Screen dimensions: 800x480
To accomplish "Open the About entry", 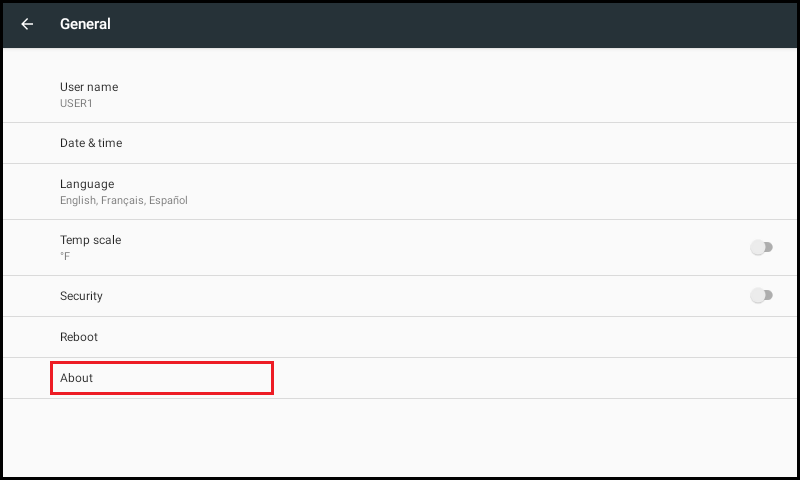I will coord(400,378).
